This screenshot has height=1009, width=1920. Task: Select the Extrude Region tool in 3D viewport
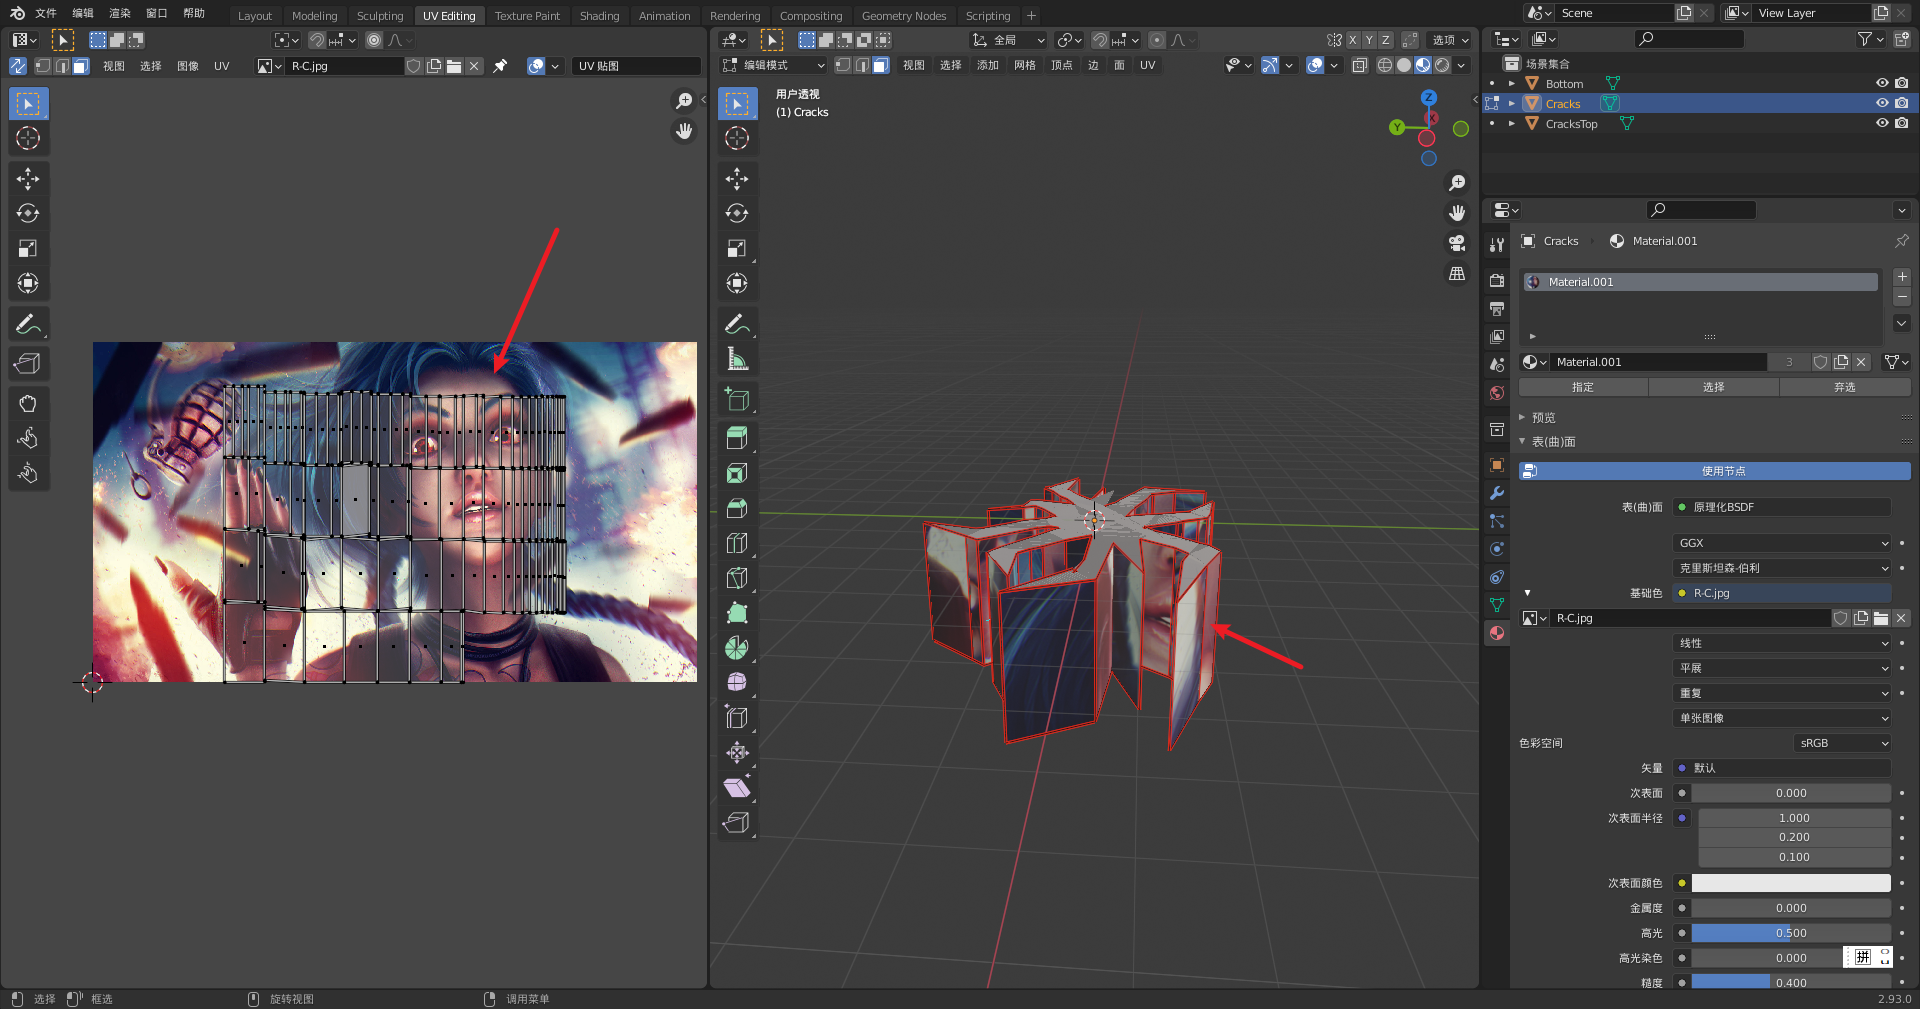tap(737, 438)
